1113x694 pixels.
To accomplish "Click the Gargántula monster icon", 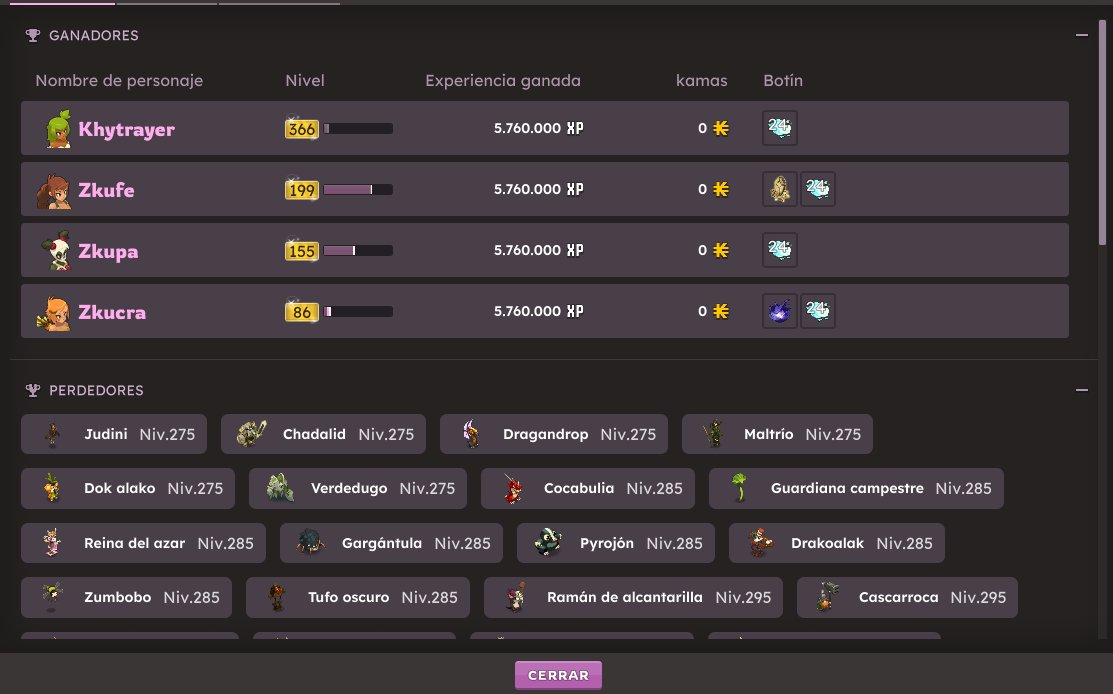I will (x=310, y=543).
